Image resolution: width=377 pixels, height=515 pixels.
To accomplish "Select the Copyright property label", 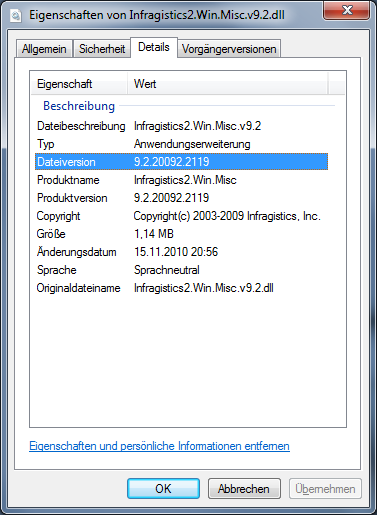I will point(58,216).
